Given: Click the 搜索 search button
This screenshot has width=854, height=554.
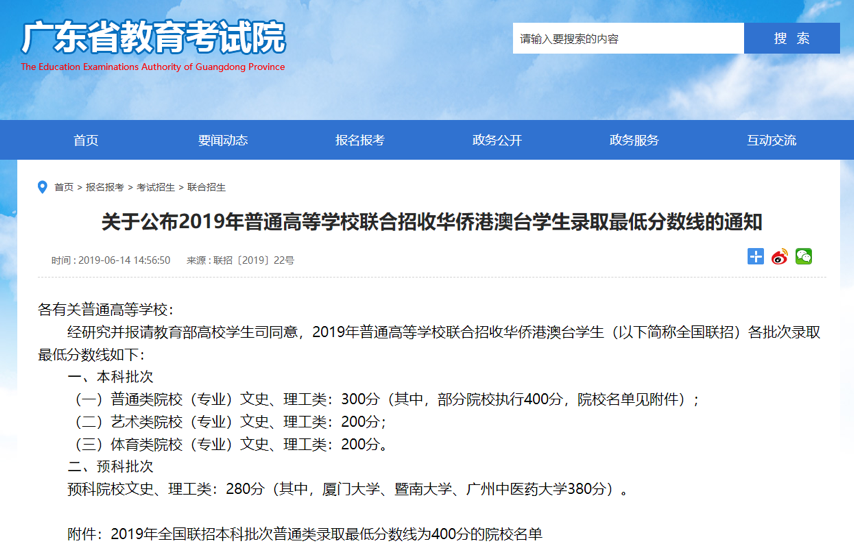Looking at the screenshot, I should coord(791,38).
